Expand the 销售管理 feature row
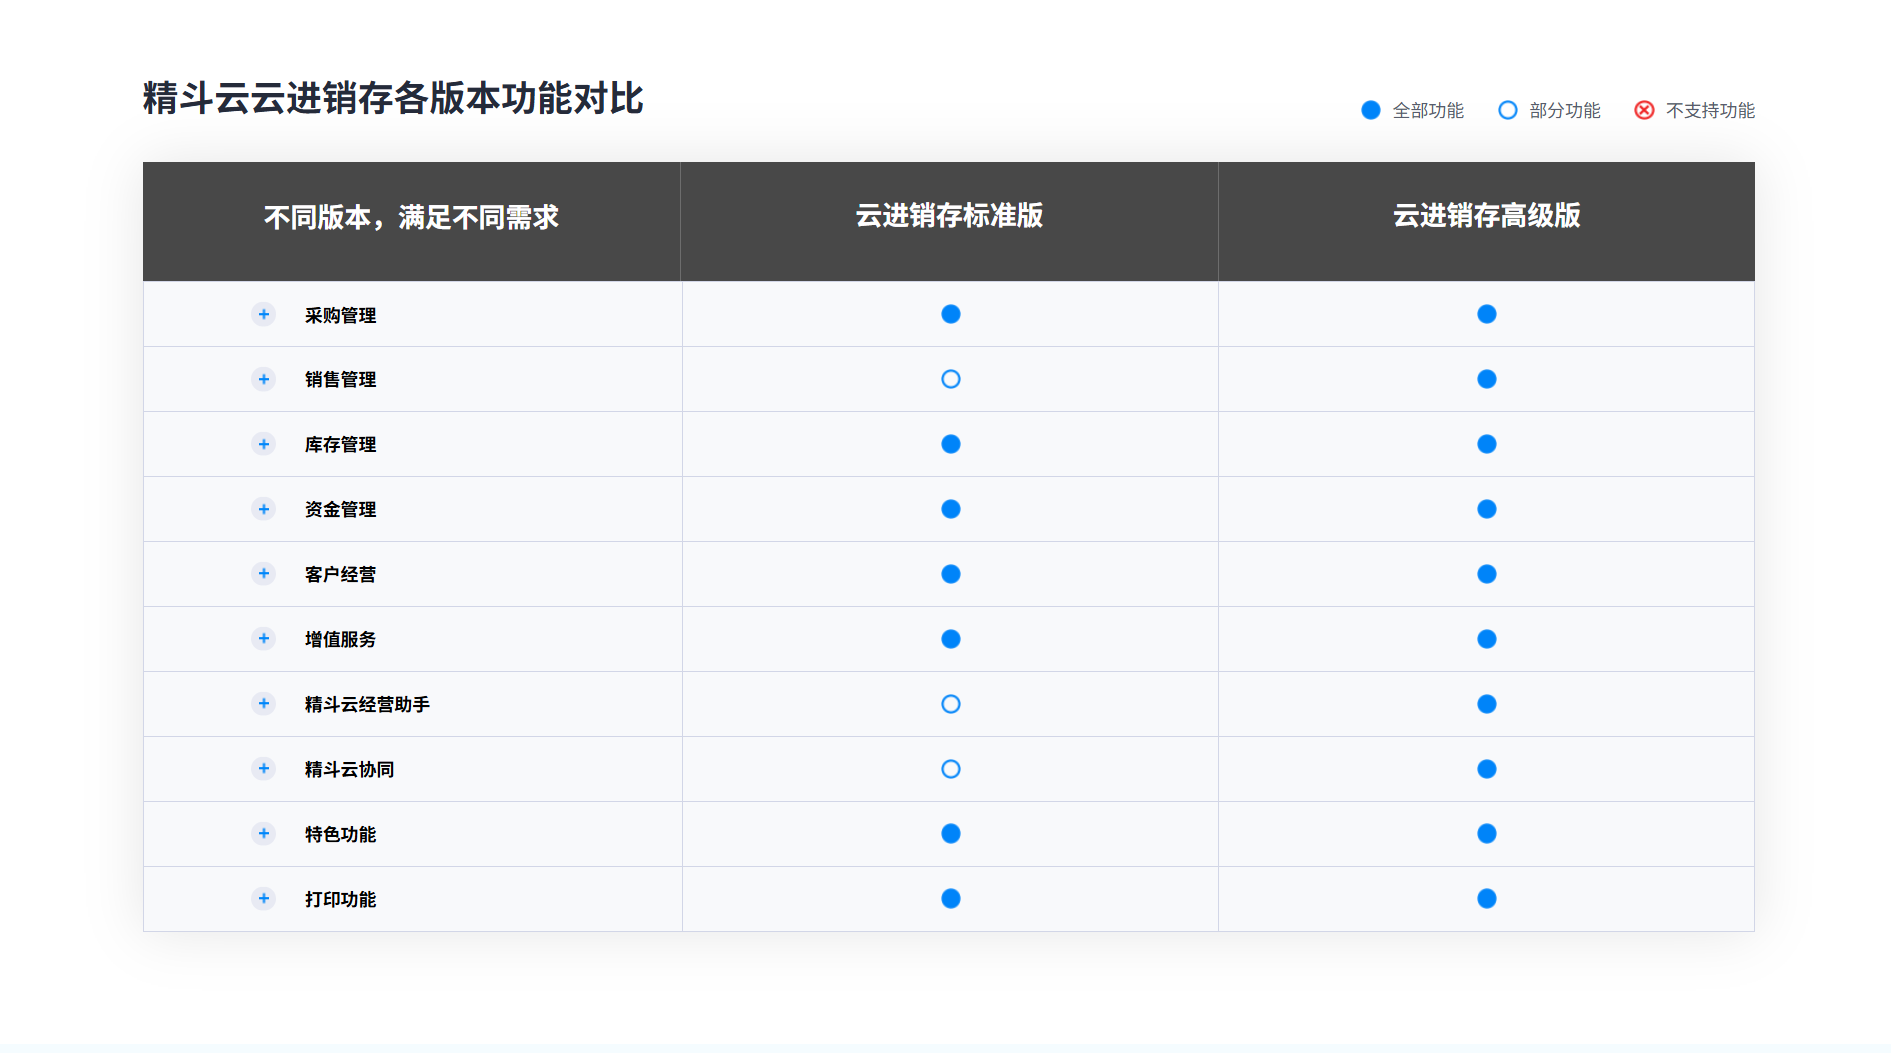 263,379
